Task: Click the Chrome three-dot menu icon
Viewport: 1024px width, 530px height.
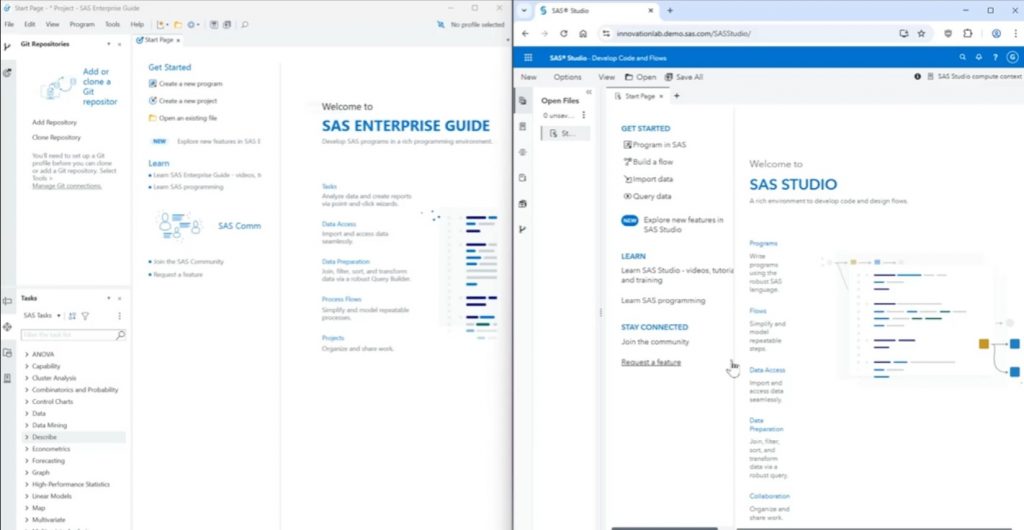Action: pos(1016,33)
